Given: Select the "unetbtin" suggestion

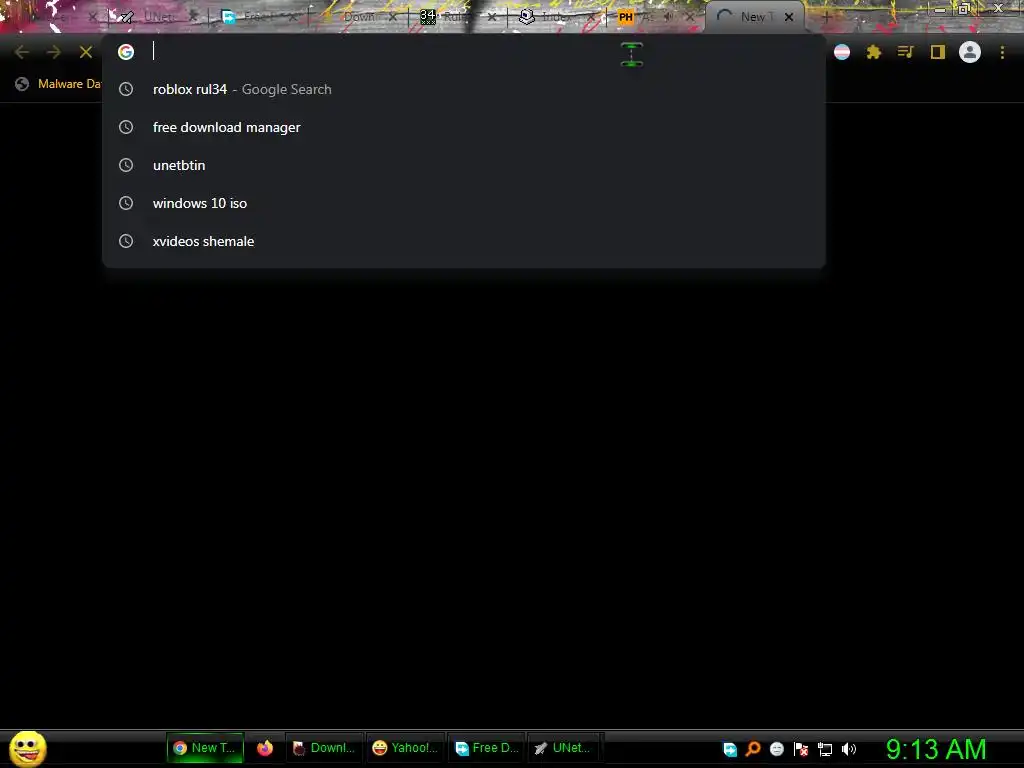Looking at the screenshot, I should click(464, 165).
